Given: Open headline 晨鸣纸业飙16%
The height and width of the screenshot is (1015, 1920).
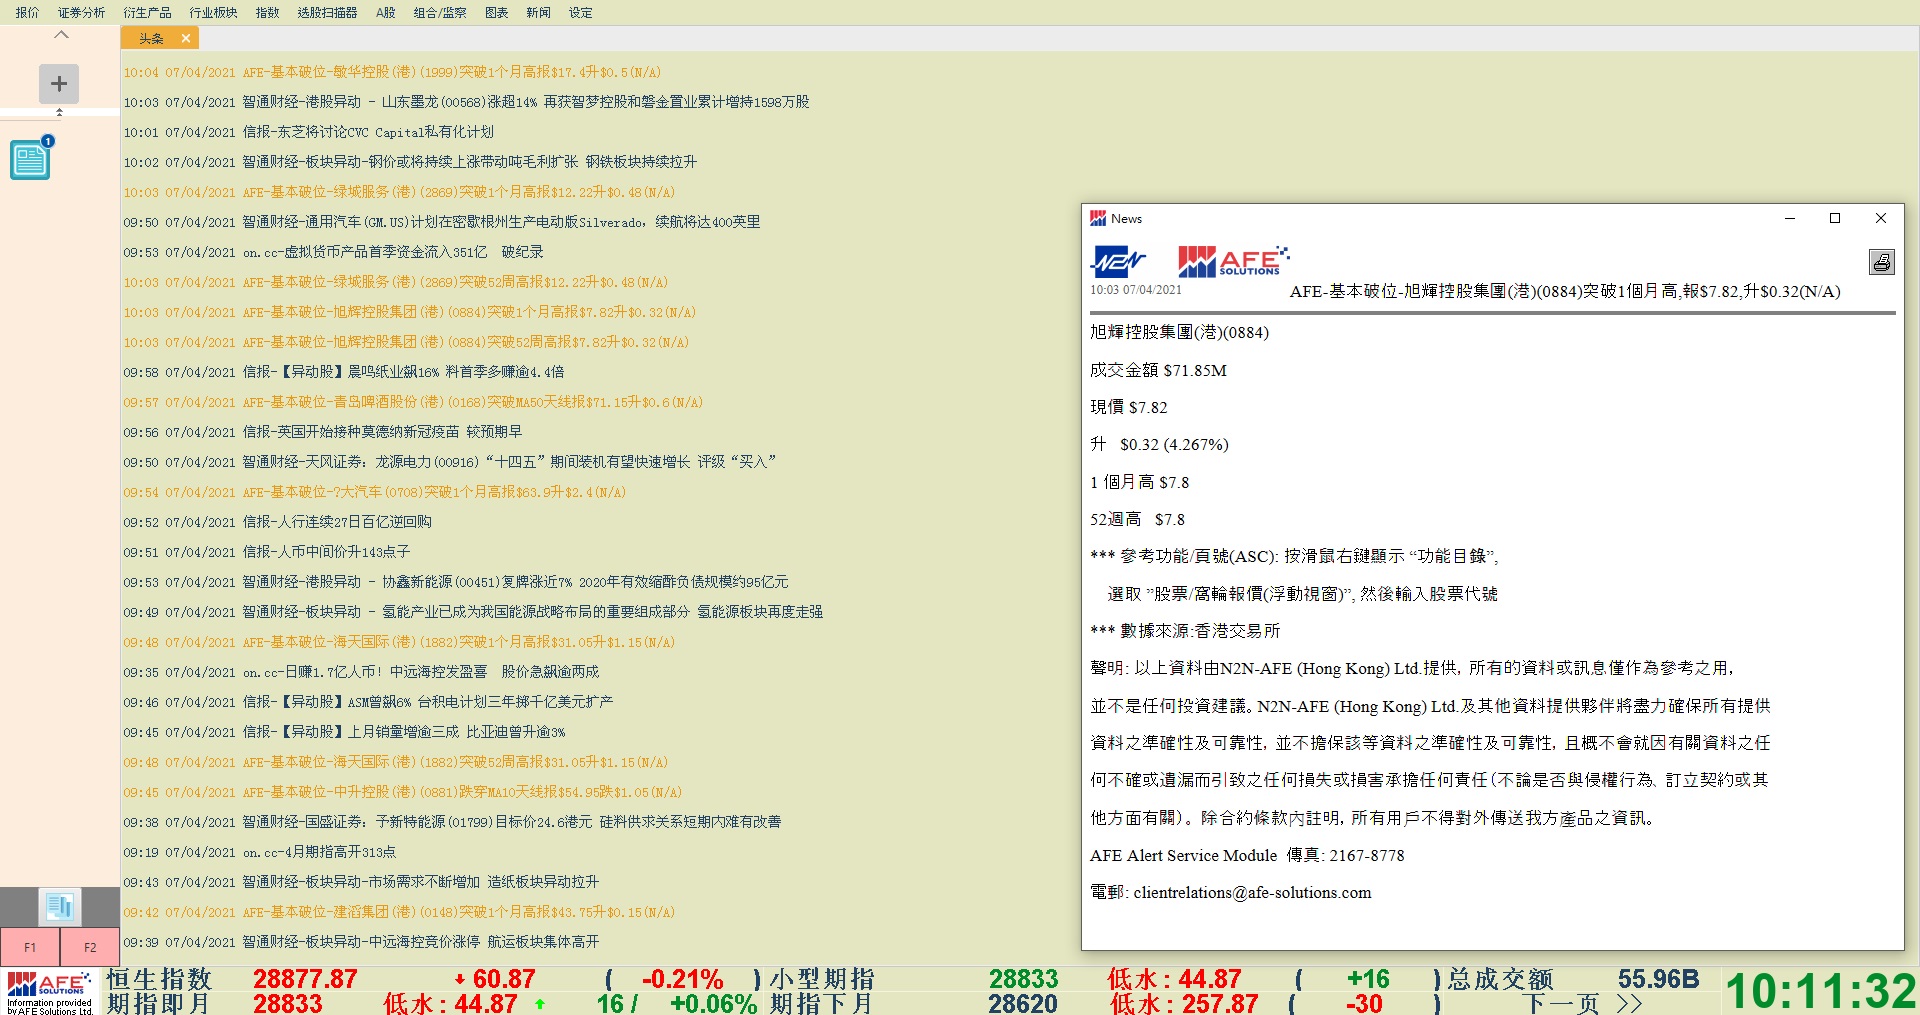Looking at the screenshot, I should pyautogui.click(x=343, y=372).
